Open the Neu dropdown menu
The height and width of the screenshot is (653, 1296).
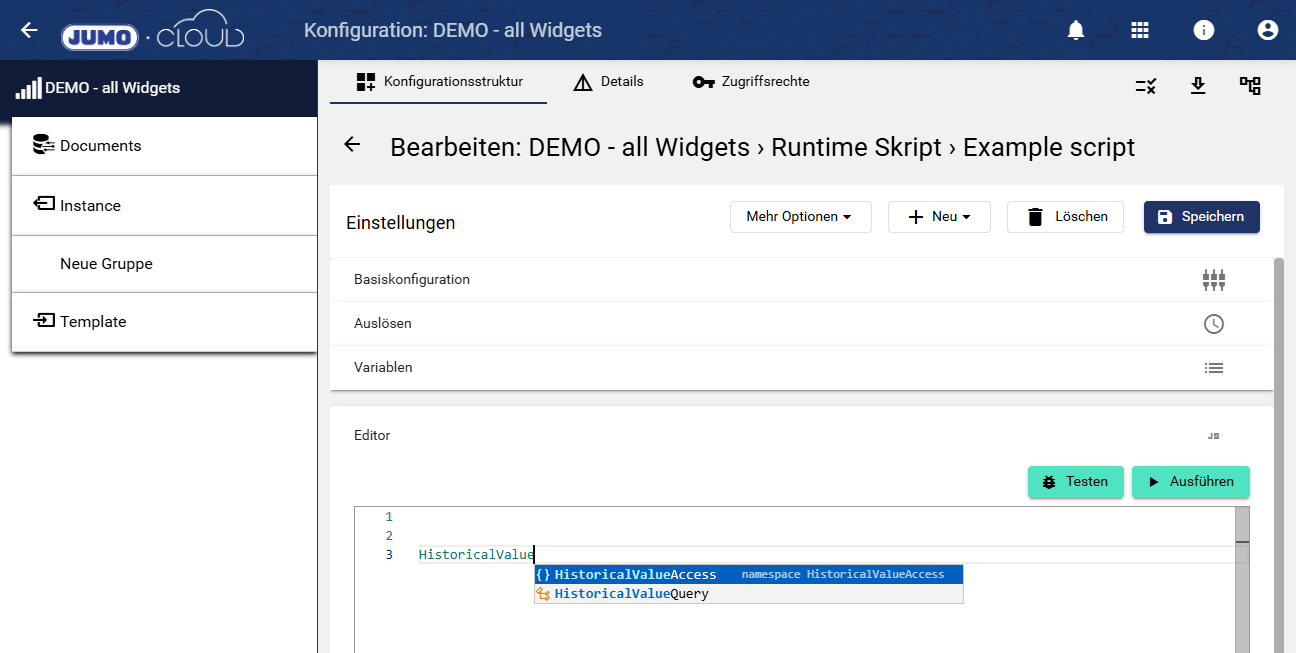tap(939, 217)
